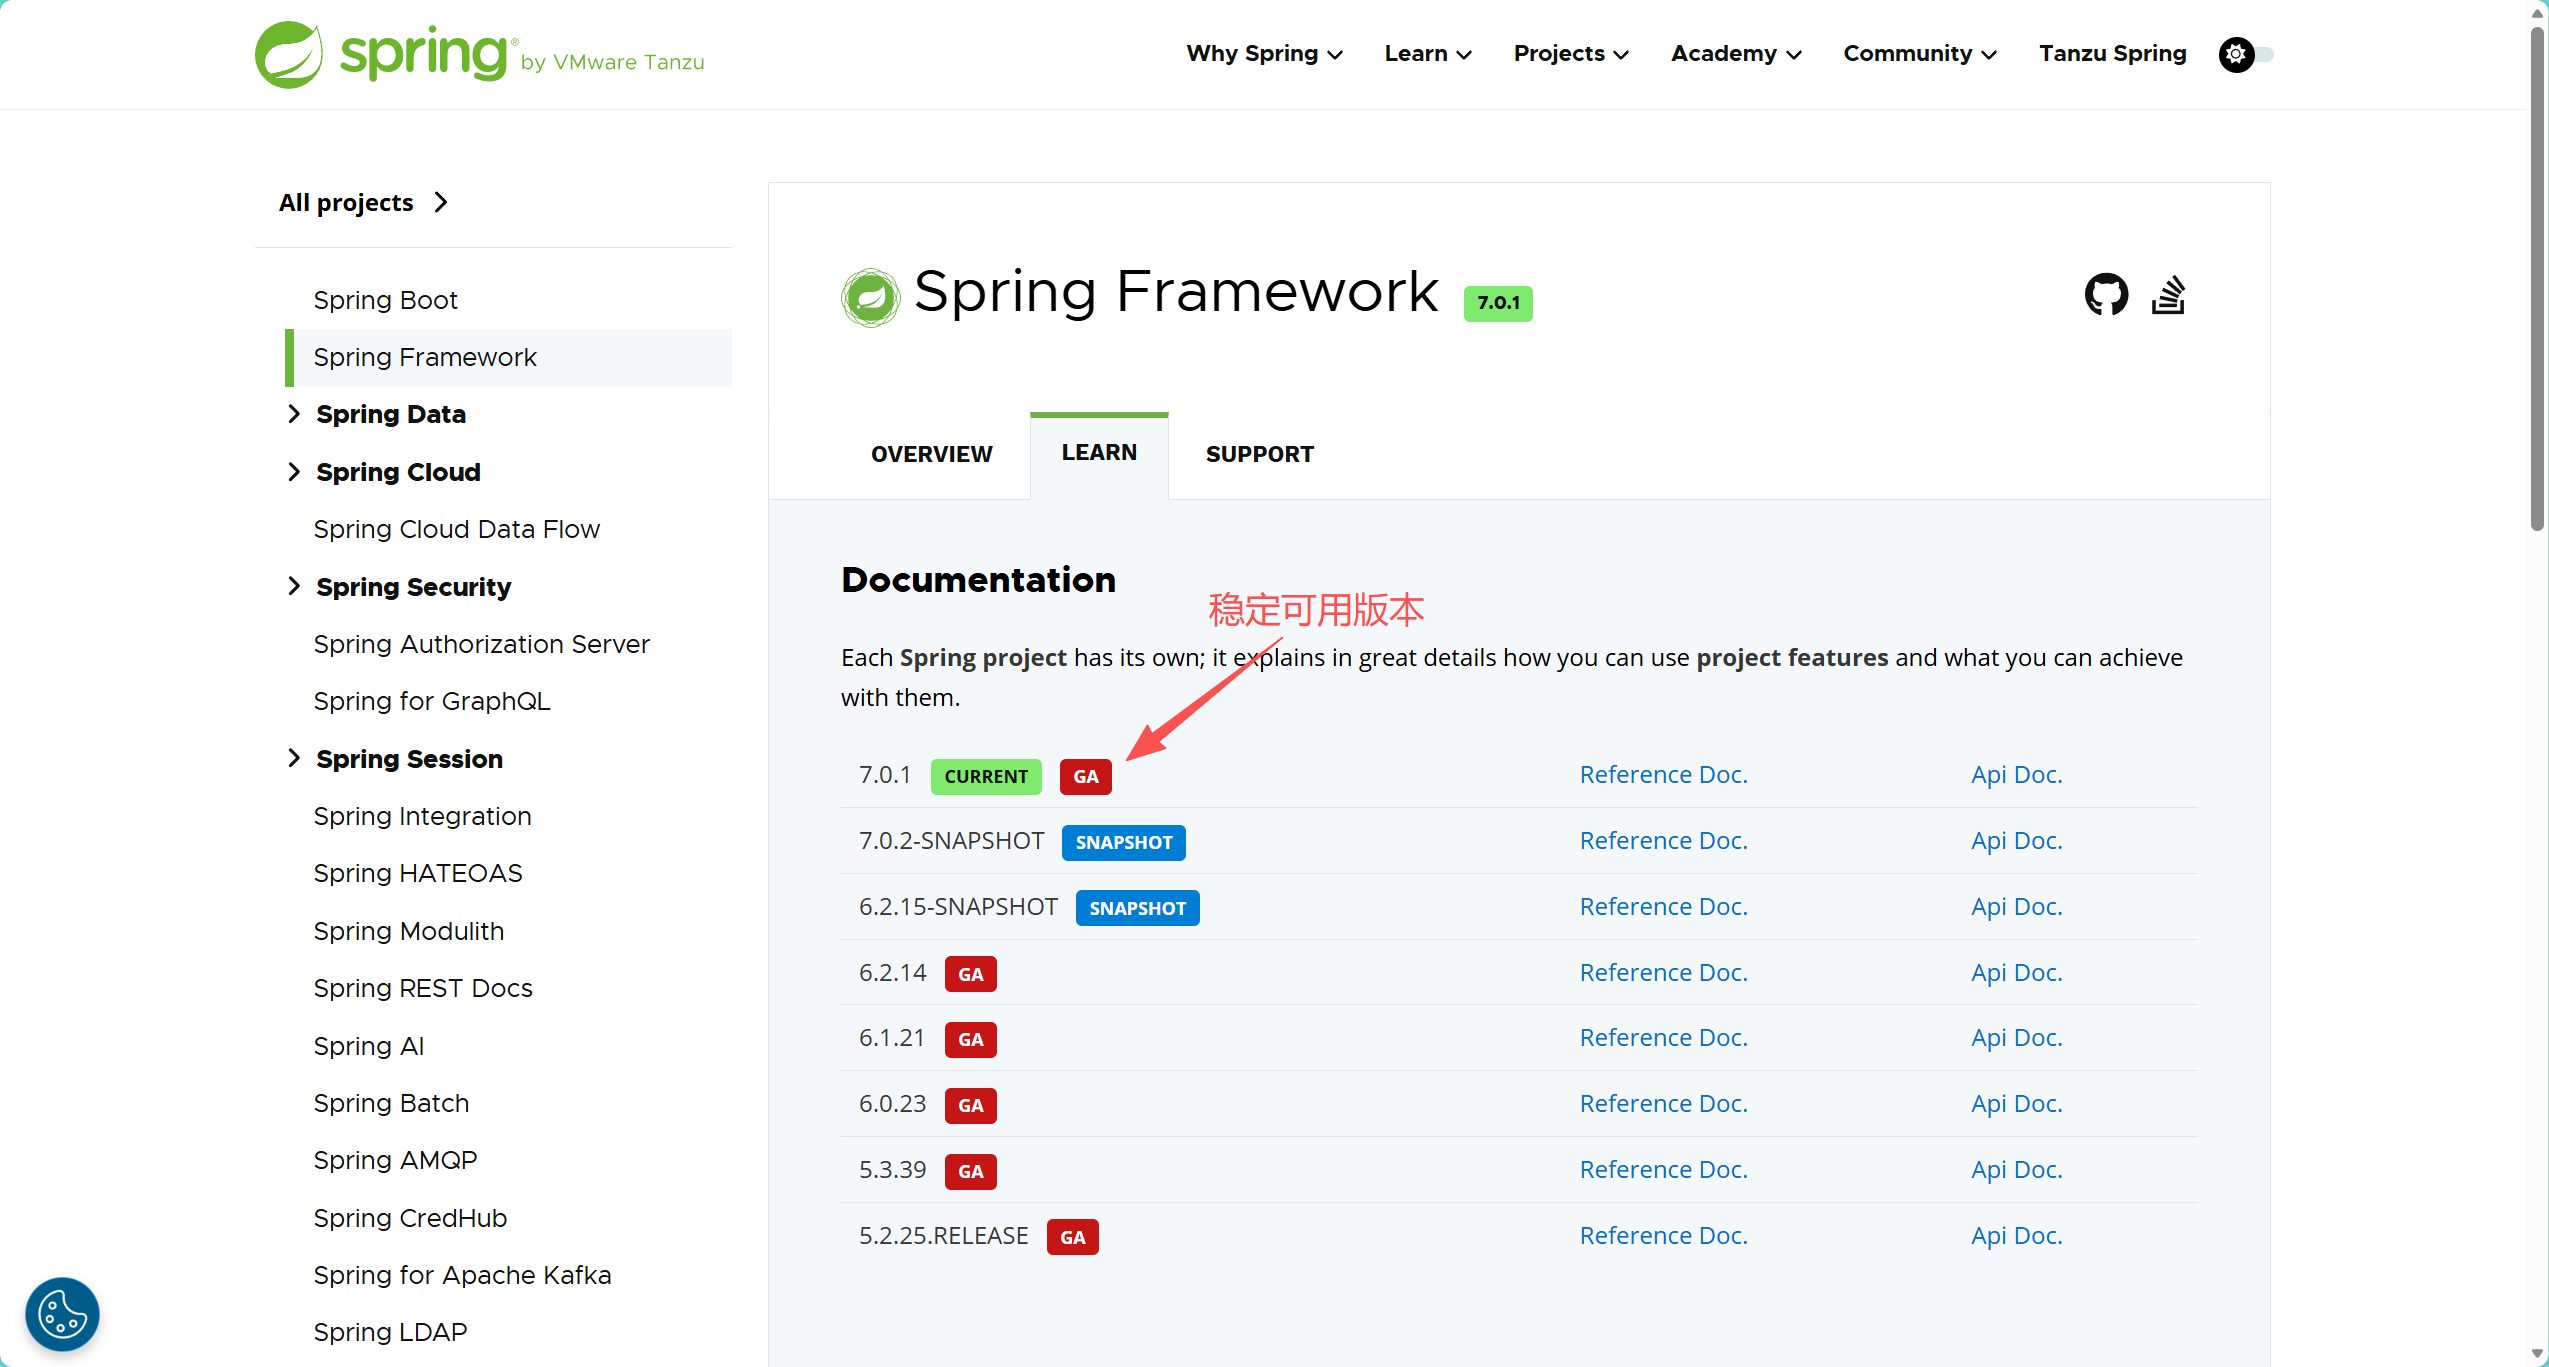Expand Spring Data in sidebar
This screenshot has width=2549, height=1367.
(x=294, y=414)
